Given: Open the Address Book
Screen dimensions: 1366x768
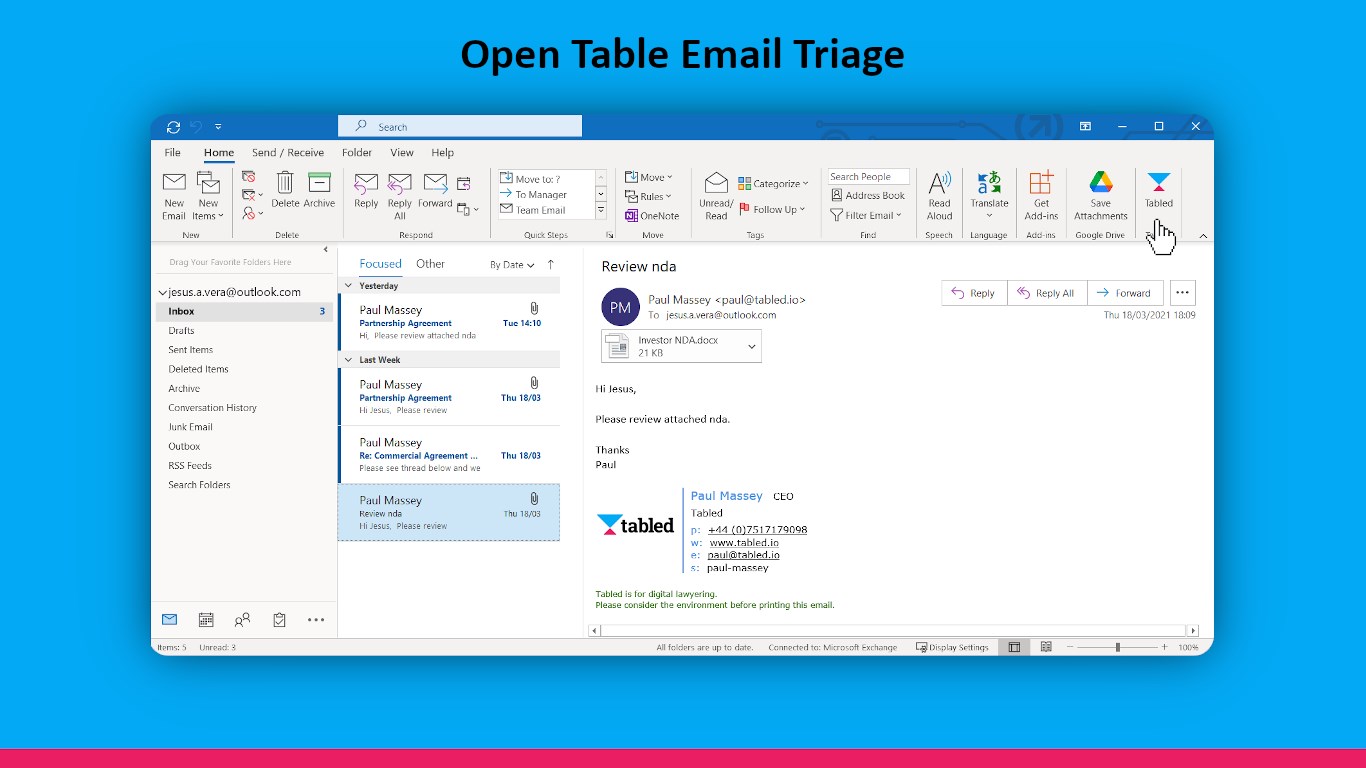Looking at the screenshot, I should (x=868, y=195).
